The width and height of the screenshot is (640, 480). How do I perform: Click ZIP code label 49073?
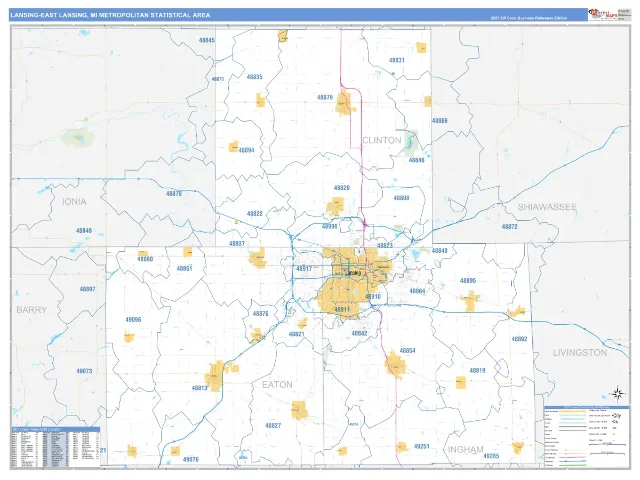pos(84,371)
